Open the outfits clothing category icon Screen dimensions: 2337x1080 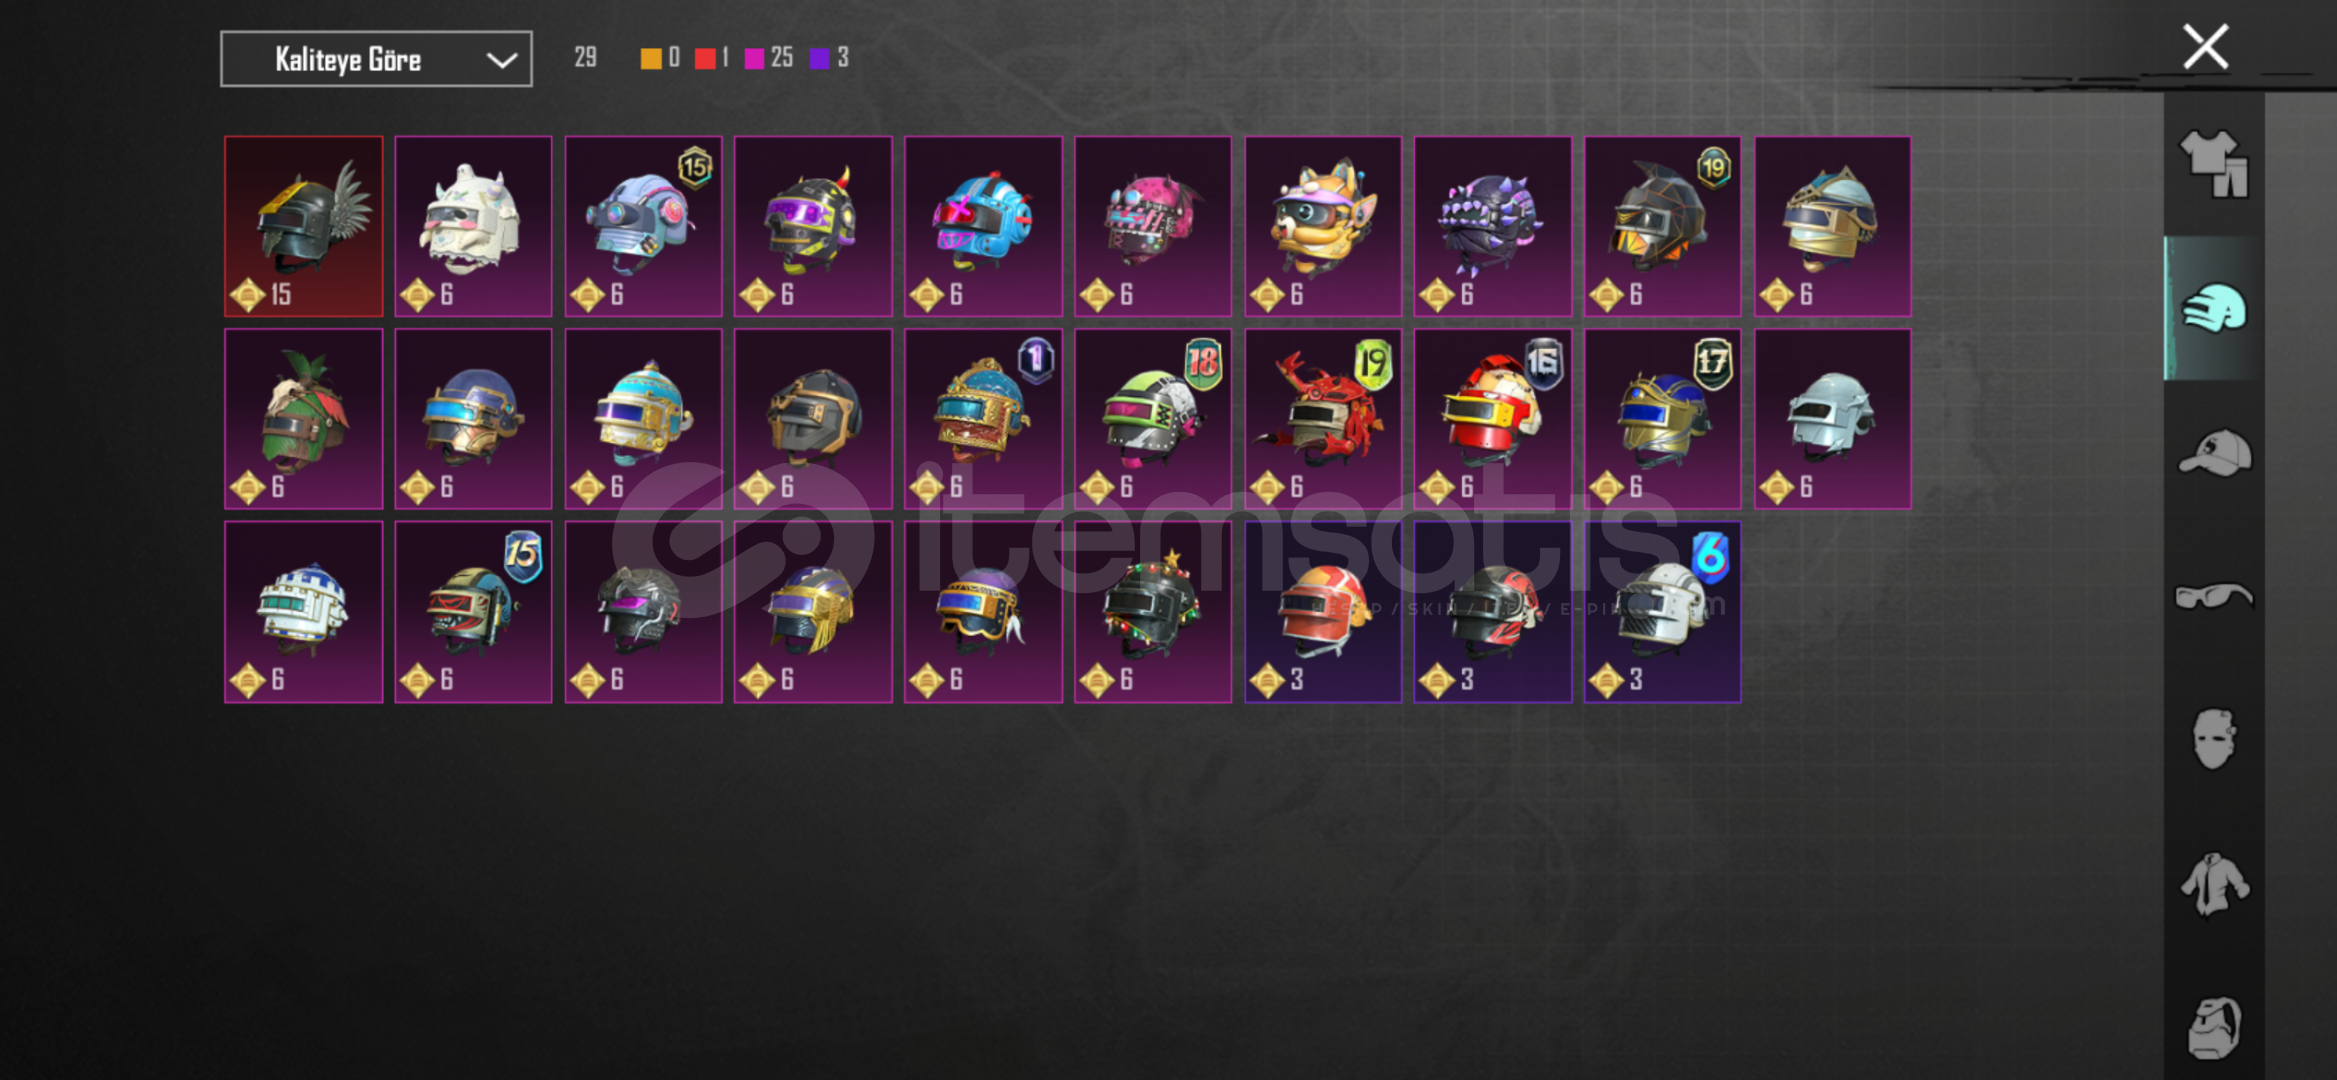(2214, 164)
